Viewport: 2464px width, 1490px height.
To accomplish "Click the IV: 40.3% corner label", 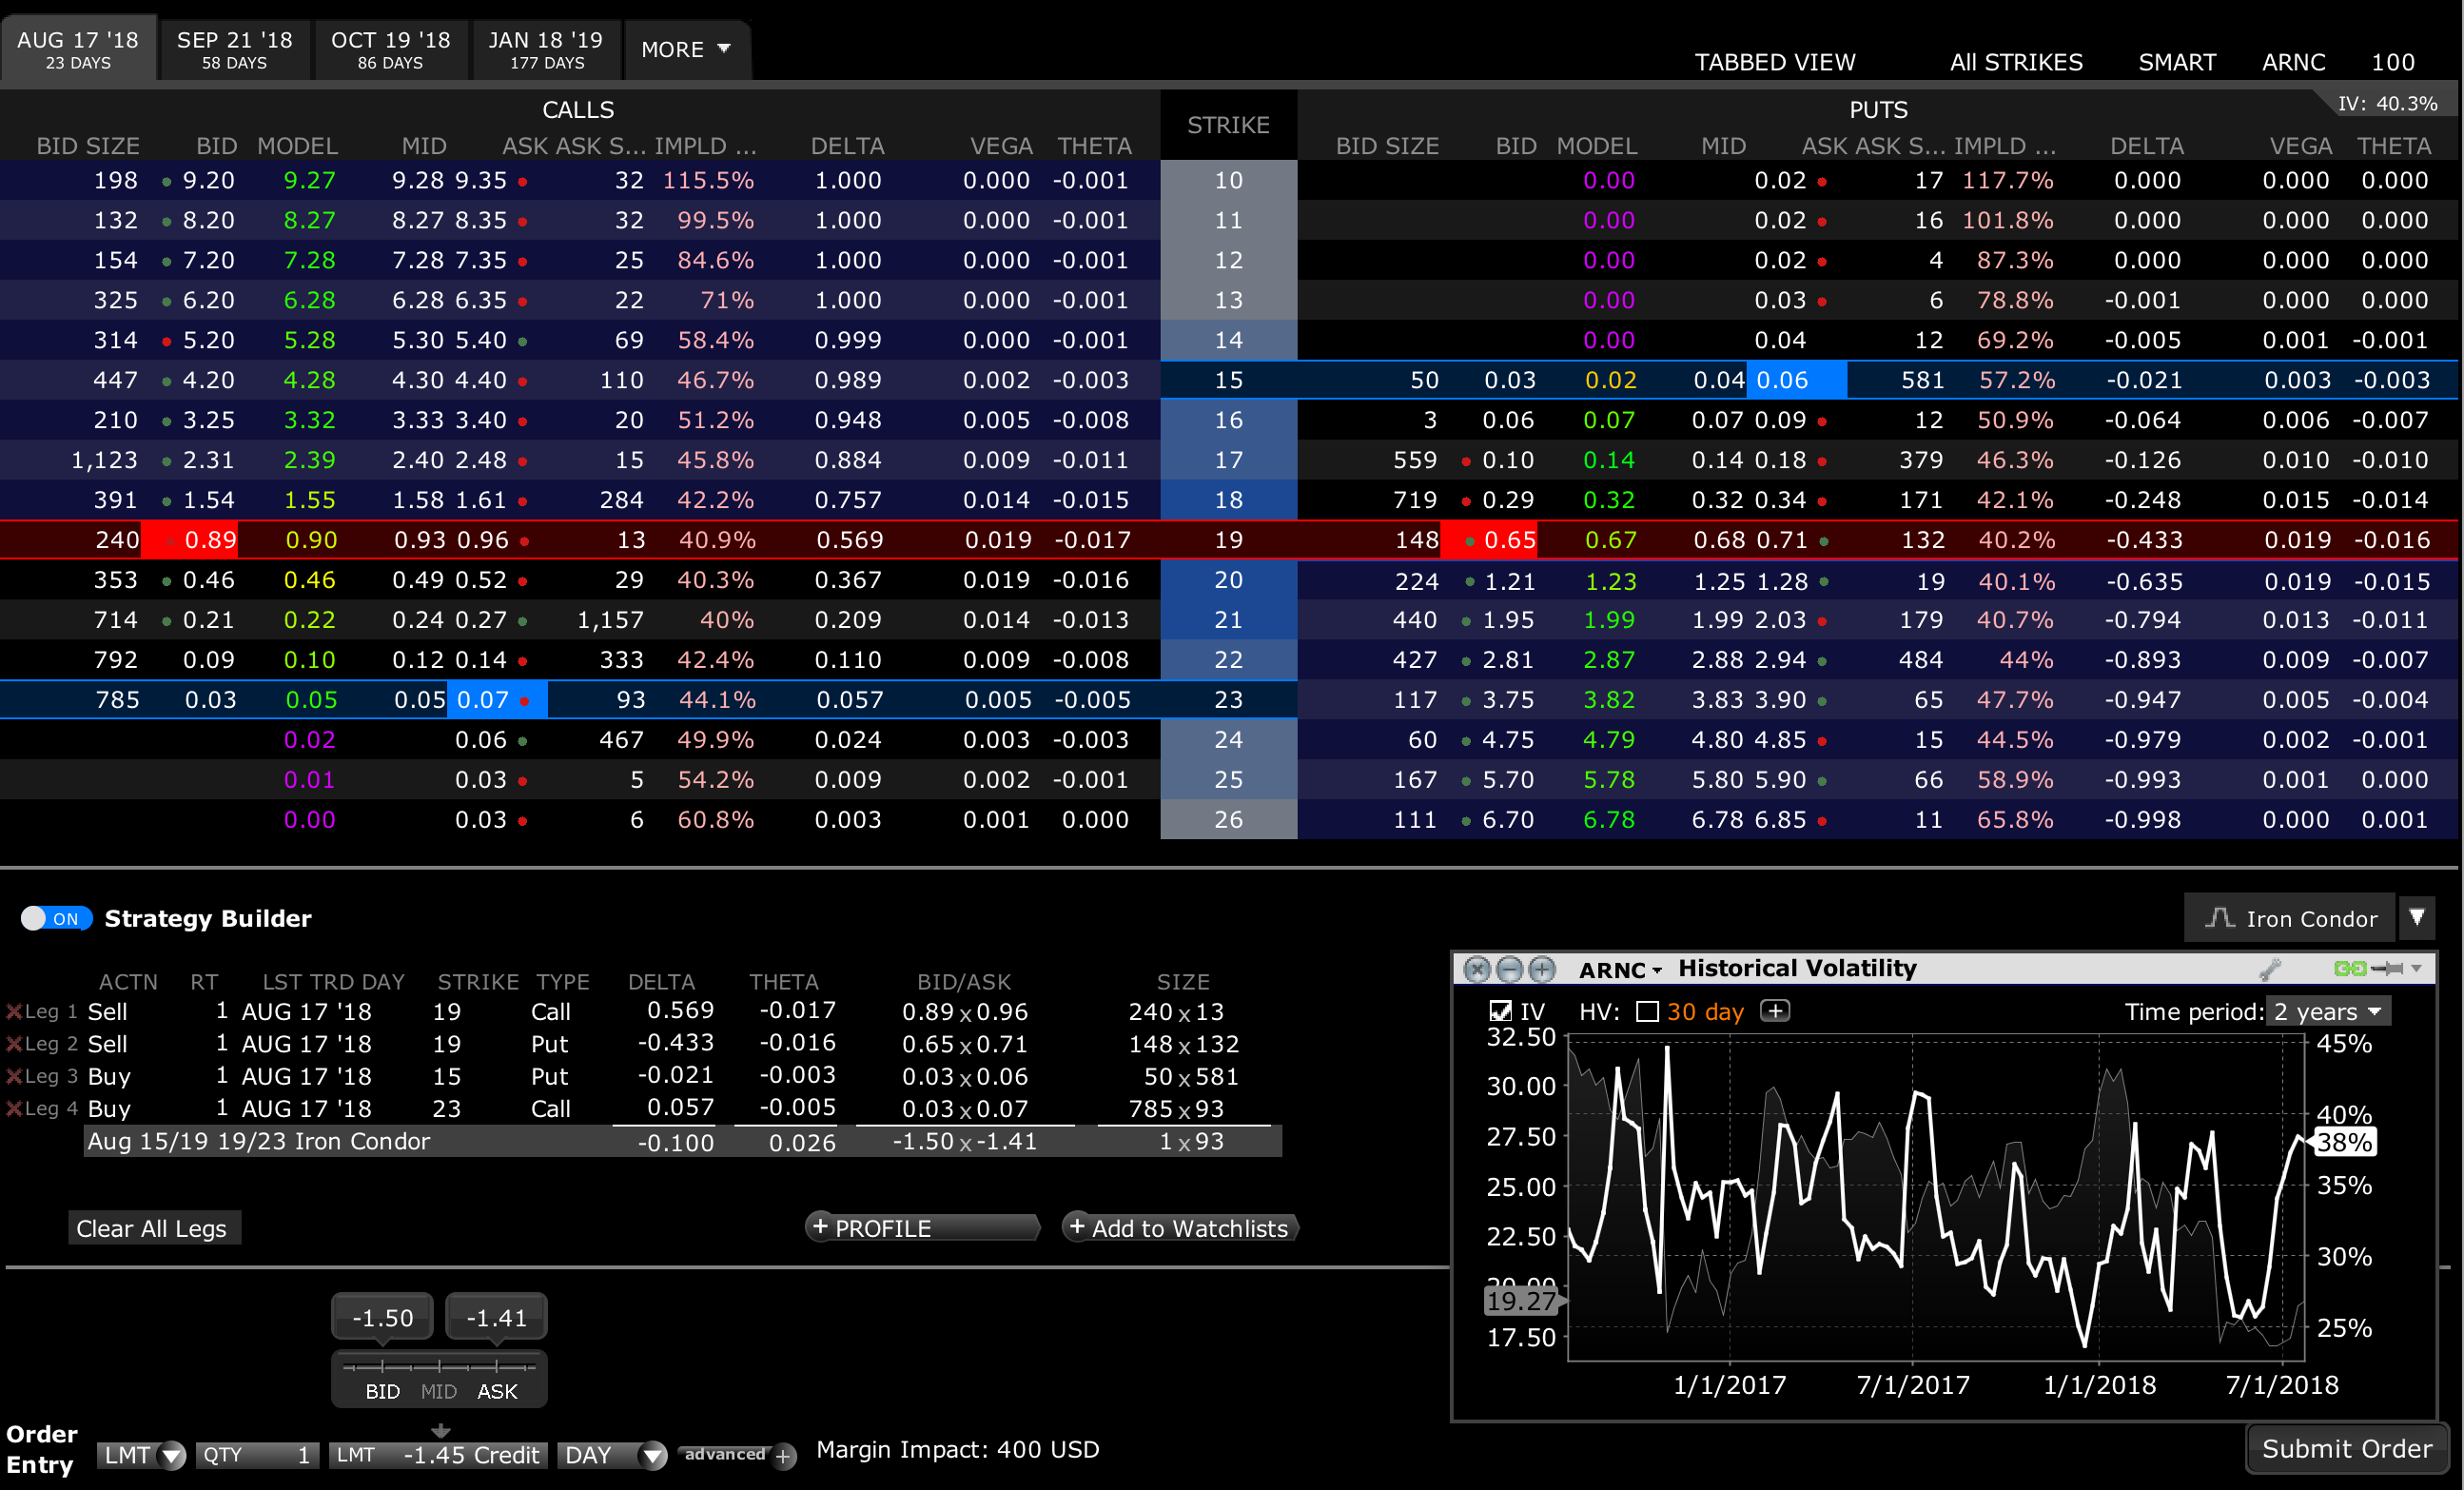I will tap(2387, 104).
